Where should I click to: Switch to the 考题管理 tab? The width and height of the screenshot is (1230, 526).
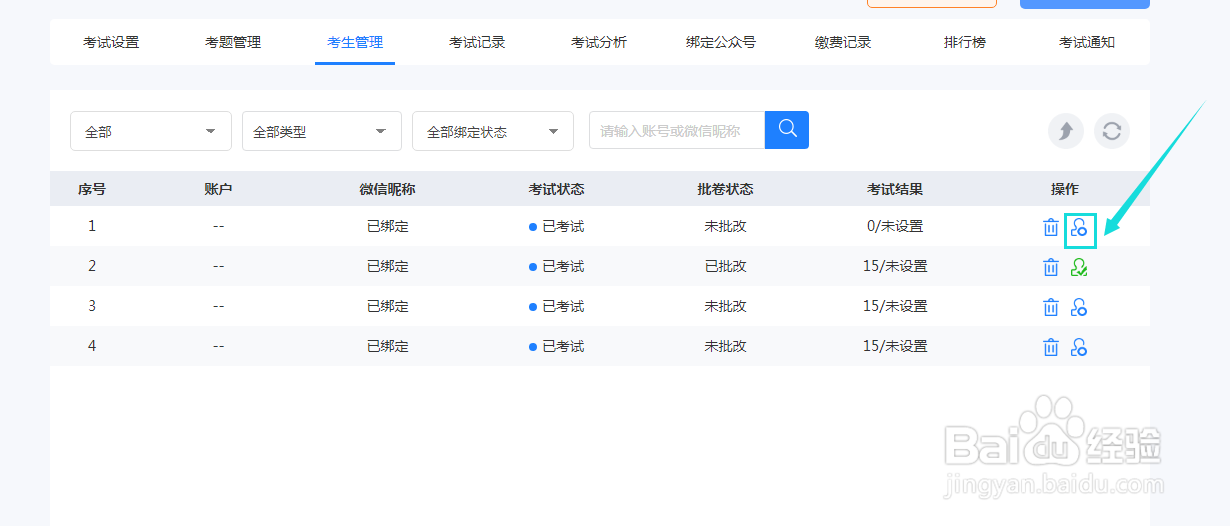tap(233, 42)
